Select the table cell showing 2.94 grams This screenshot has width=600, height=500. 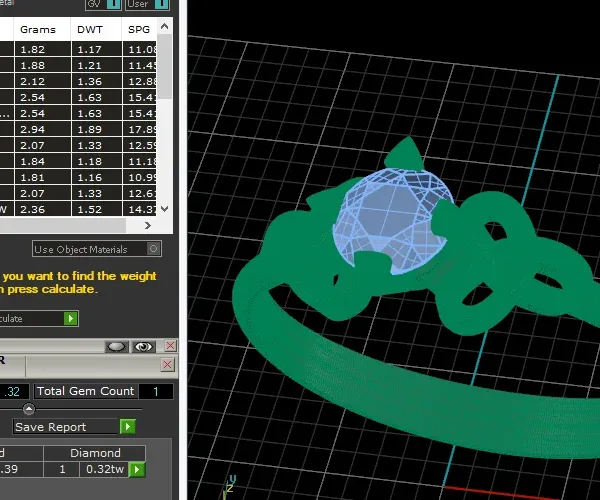(x=42, y=129)
